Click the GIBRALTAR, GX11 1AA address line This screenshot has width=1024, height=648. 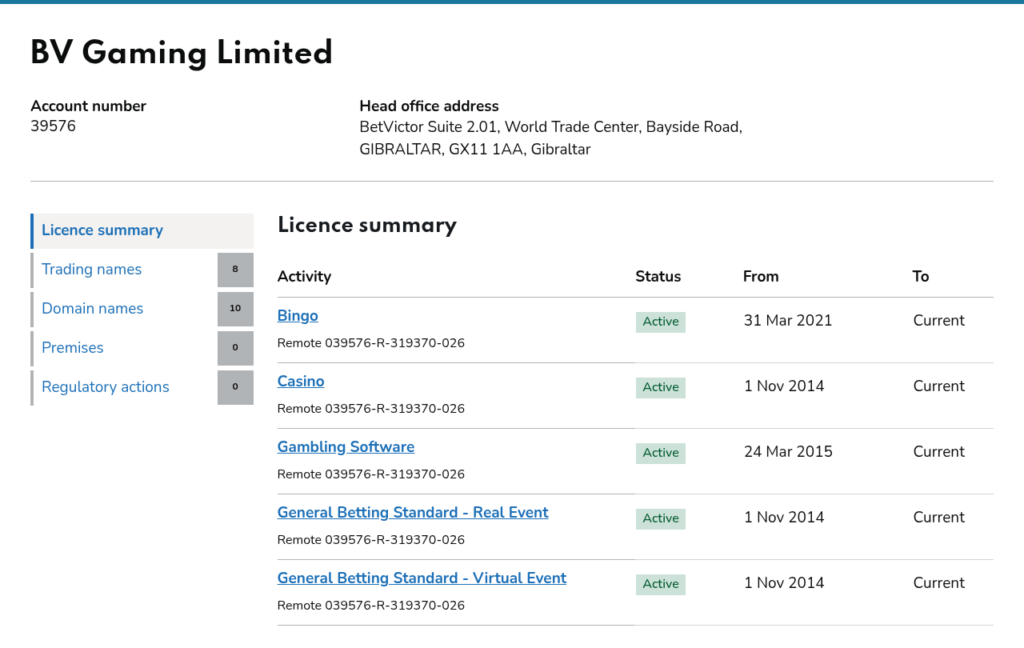point(475,150)
